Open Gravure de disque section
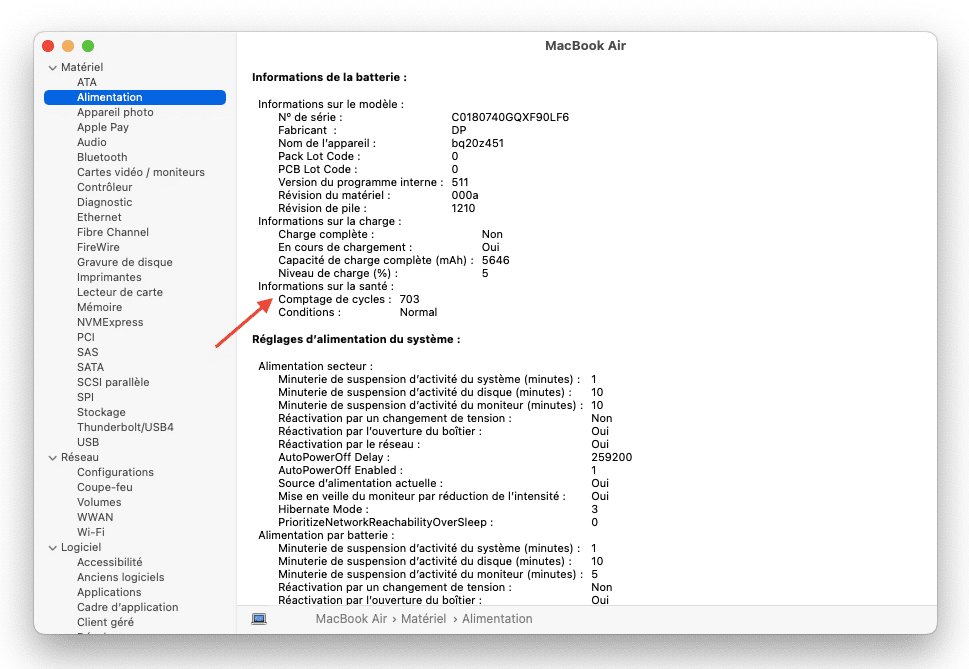 coord(124,262)
